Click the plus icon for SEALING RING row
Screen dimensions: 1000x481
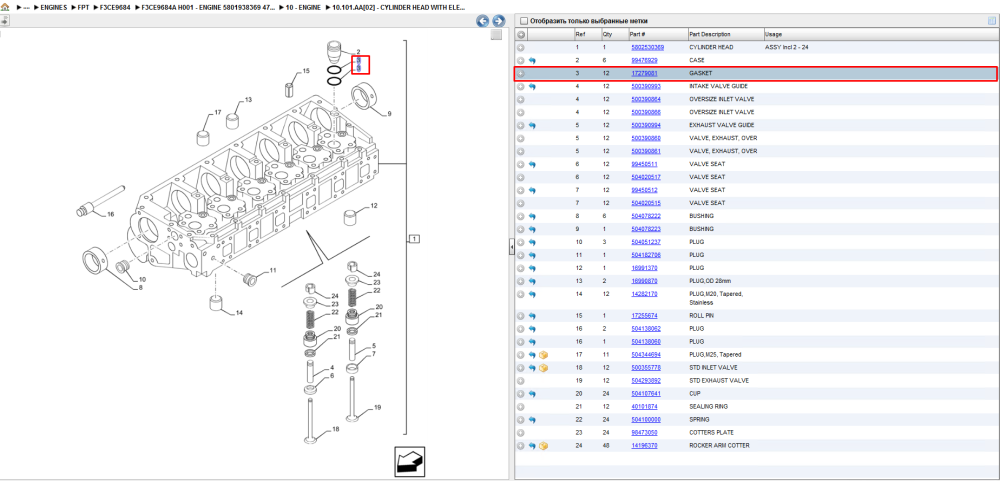coord(521,406)
